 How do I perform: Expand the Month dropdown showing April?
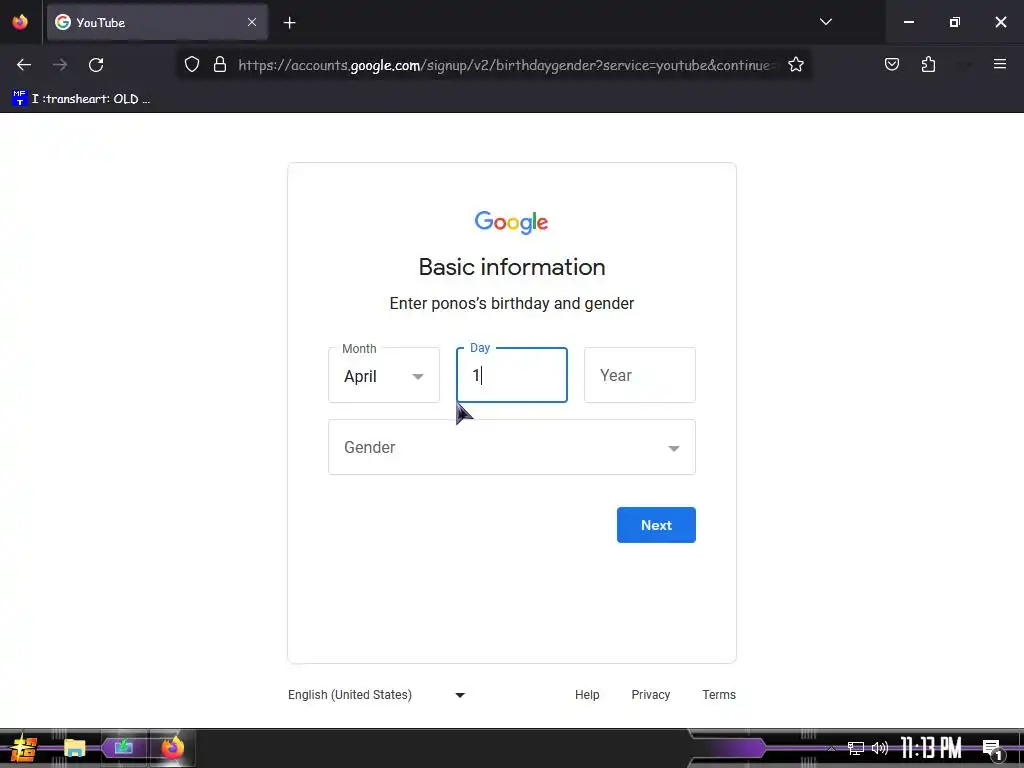383,376
